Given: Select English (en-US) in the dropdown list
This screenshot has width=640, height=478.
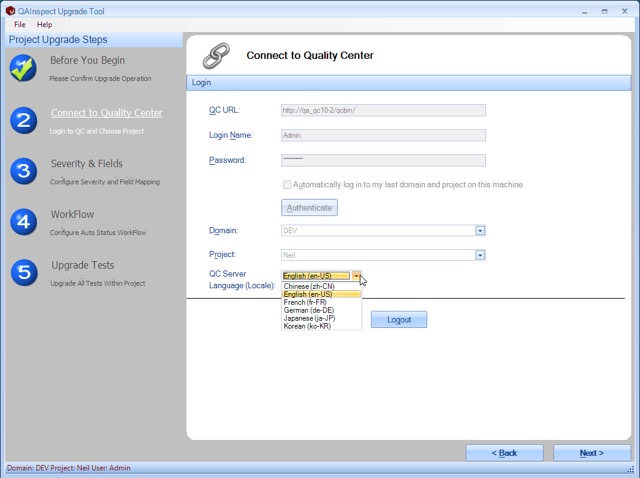Looking at the screenshot, I should (x=322, y=294).
